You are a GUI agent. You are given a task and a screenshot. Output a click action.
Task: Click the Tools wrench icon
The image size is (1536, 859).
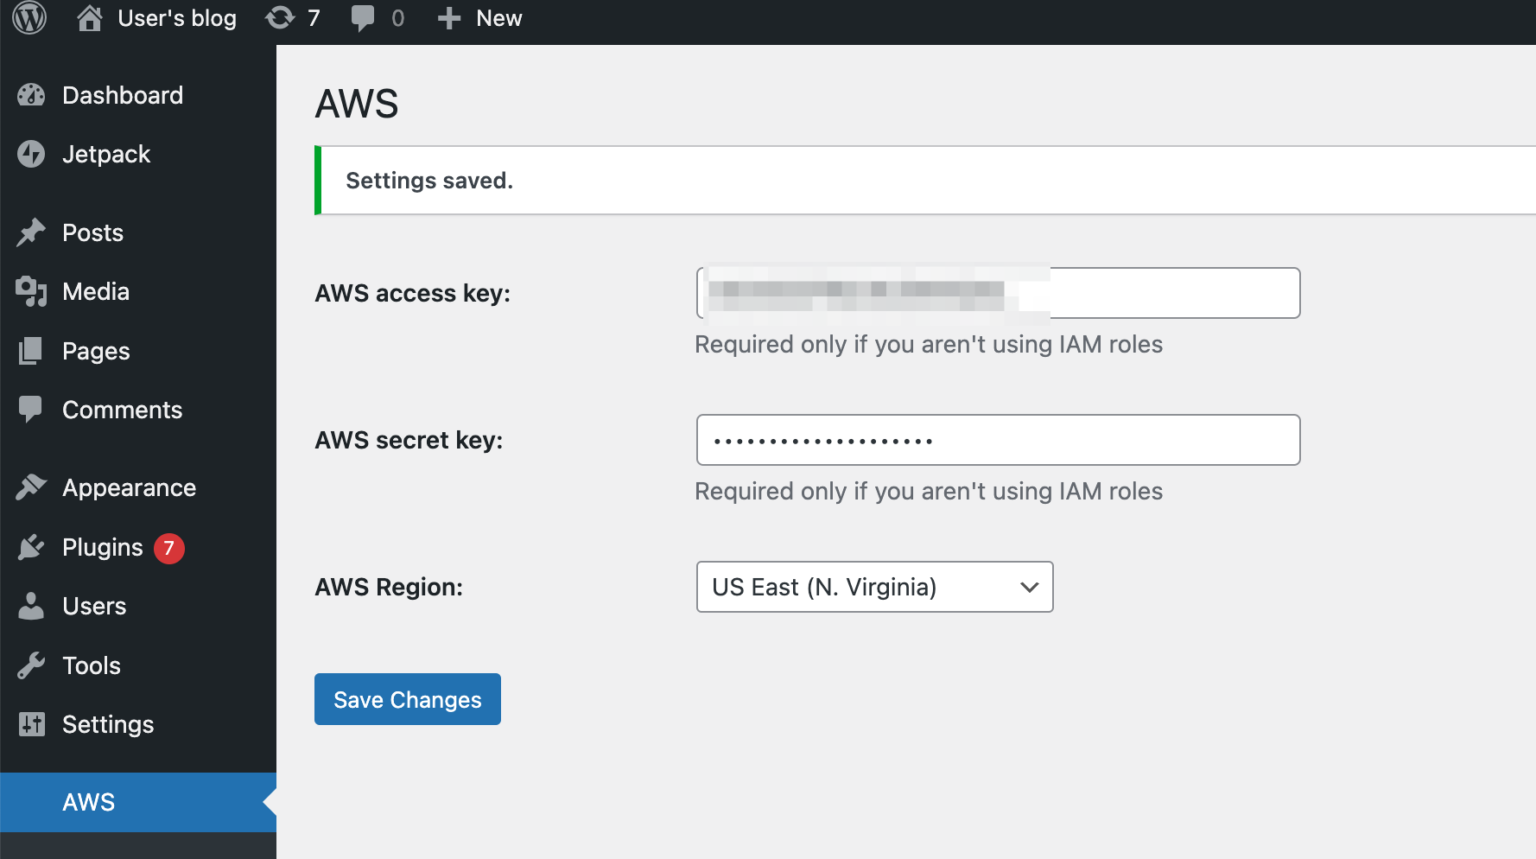31,665
